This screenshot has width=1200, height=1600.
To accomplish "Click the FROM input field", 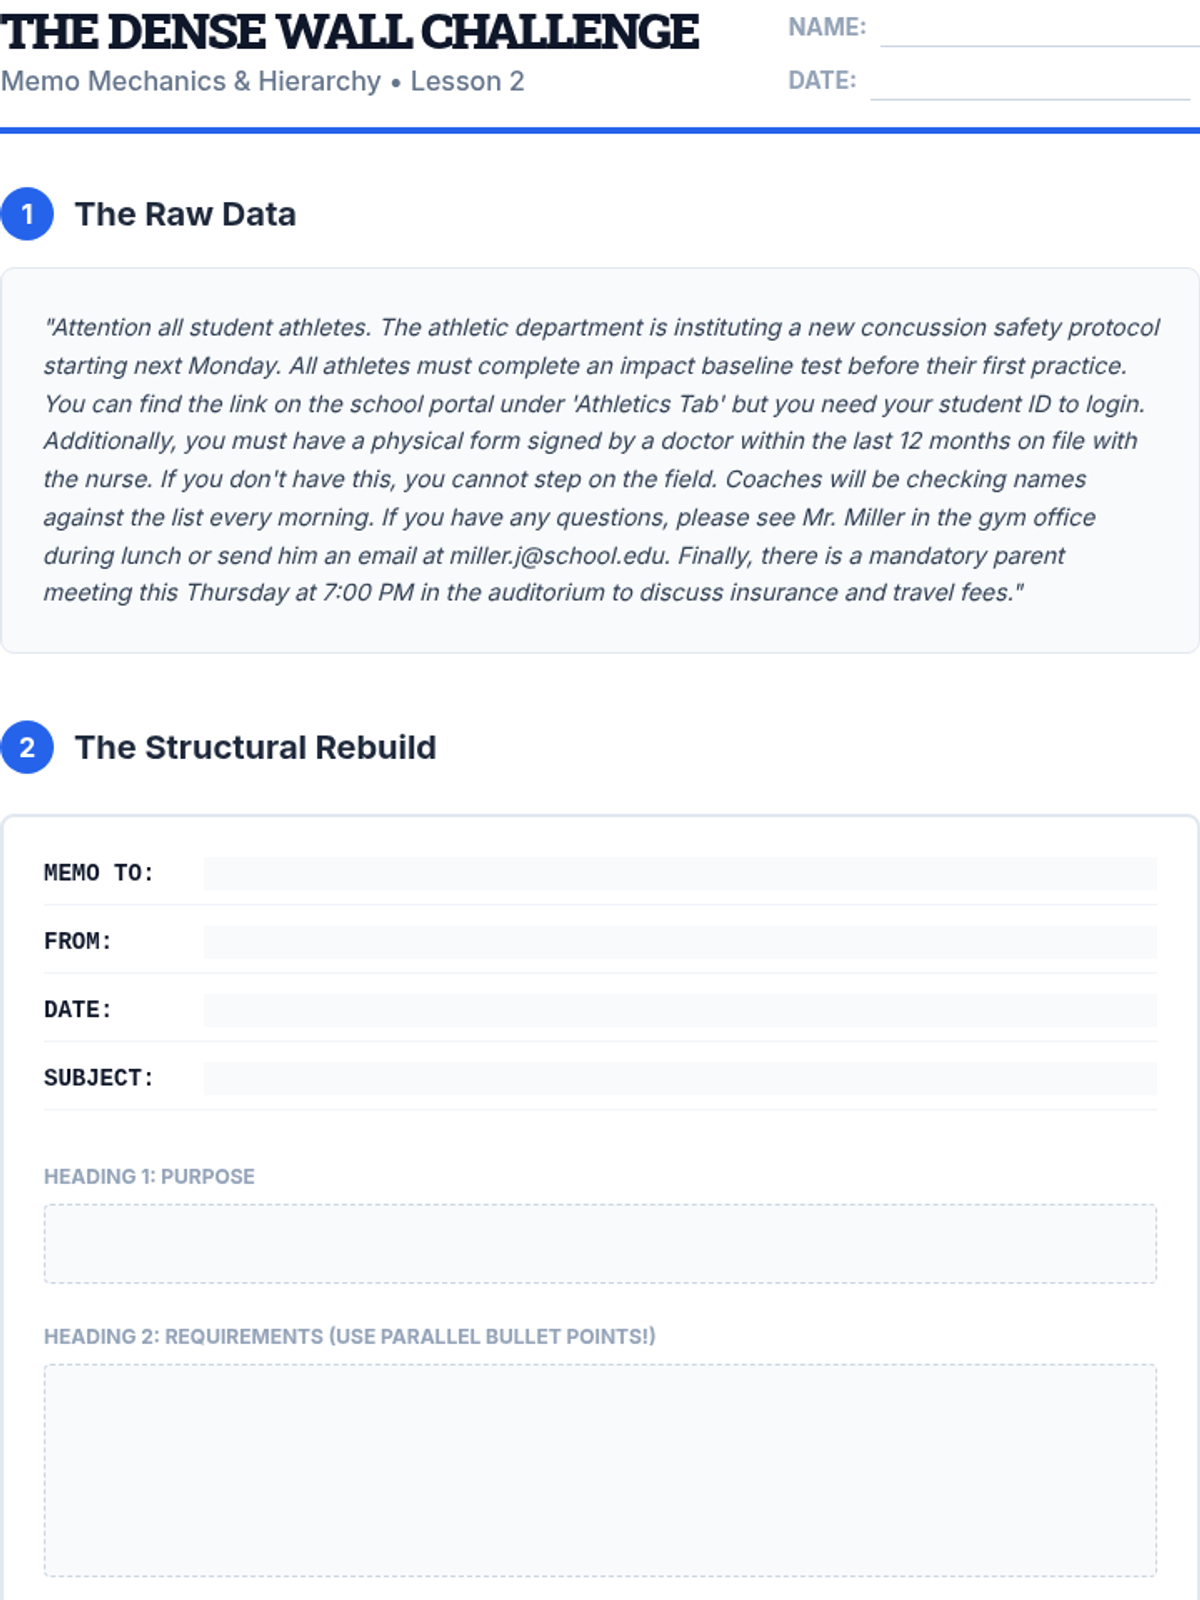I will pos(680,941).
